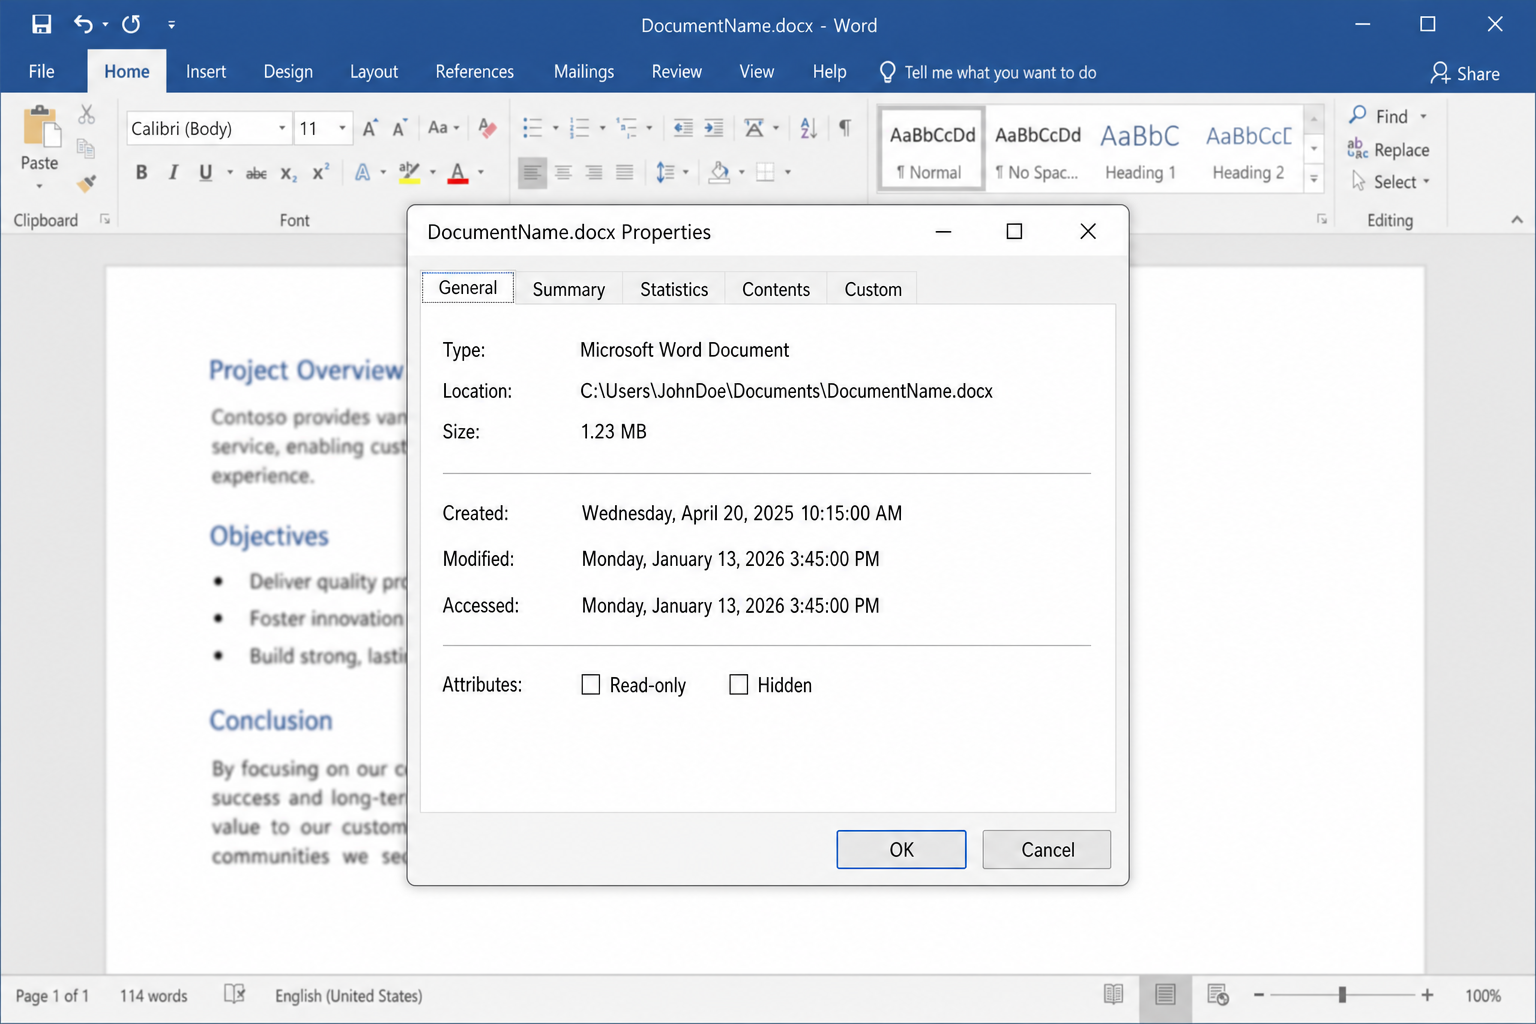This screenshot has width=1536, height=1024.
Task: Paste clipboard content with the Paste icon
Action: click(40, 128)
